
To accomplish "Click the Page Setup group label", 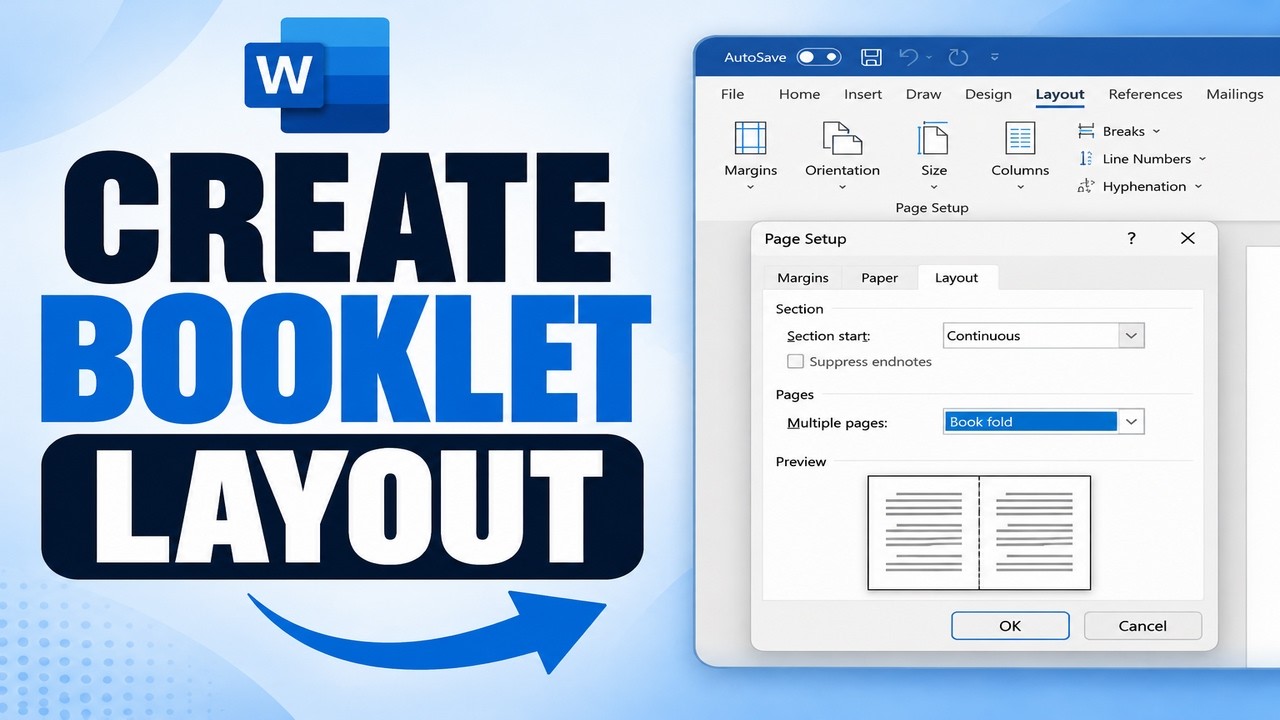I will point(932,208).
